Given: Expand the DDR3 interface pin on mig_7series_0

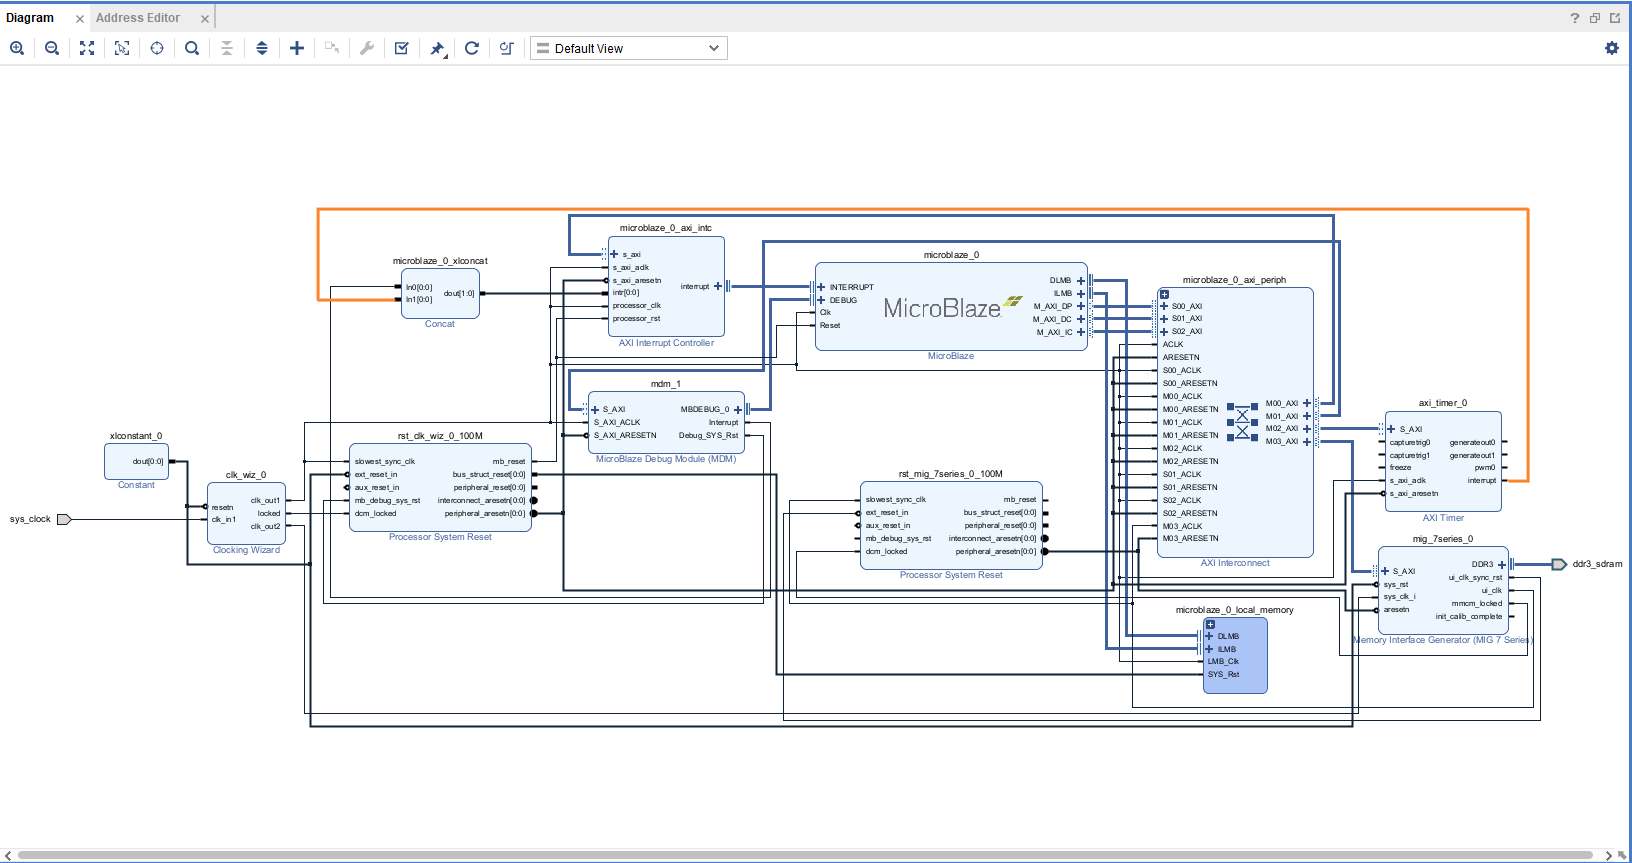Looking at the screenshot, I should (1502, 565).
